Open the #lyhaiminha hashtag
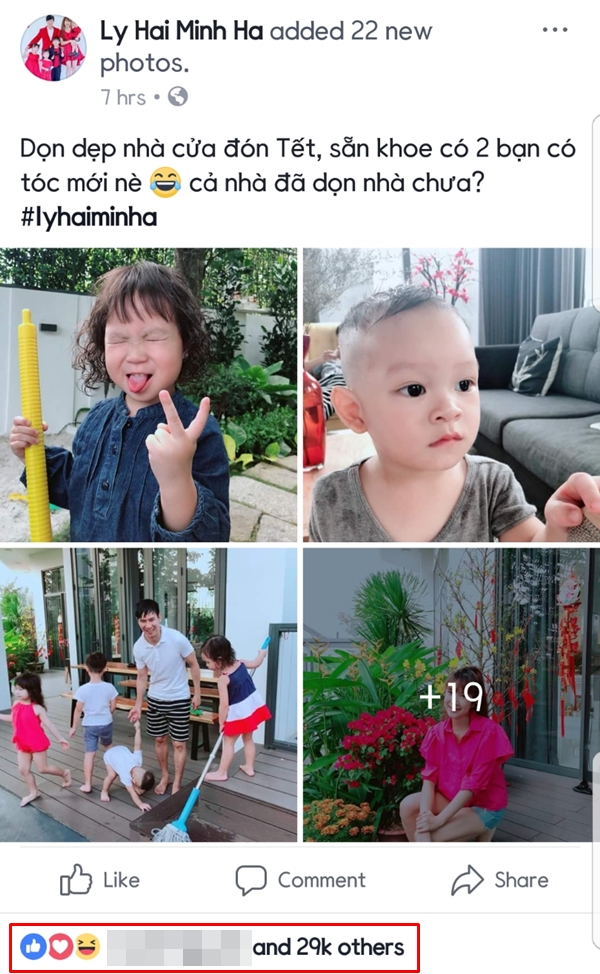This screenshot has width=600, height=974. click(x=89, y=217)
